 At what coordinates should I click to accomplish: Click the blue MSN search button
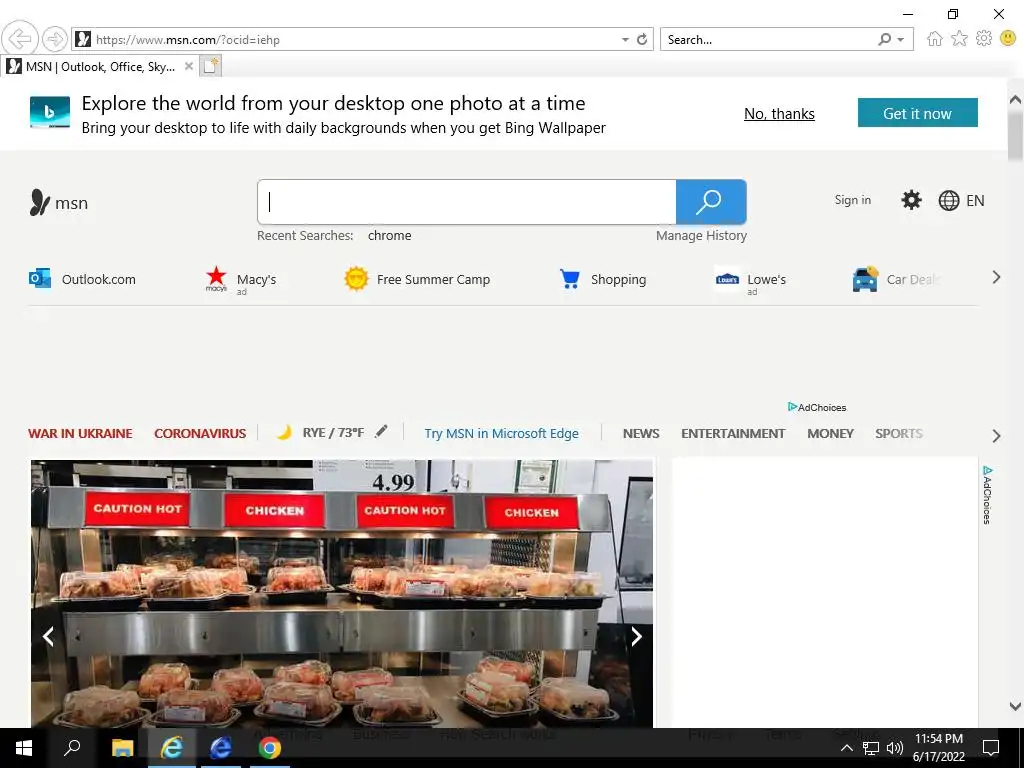coord(711,202)
